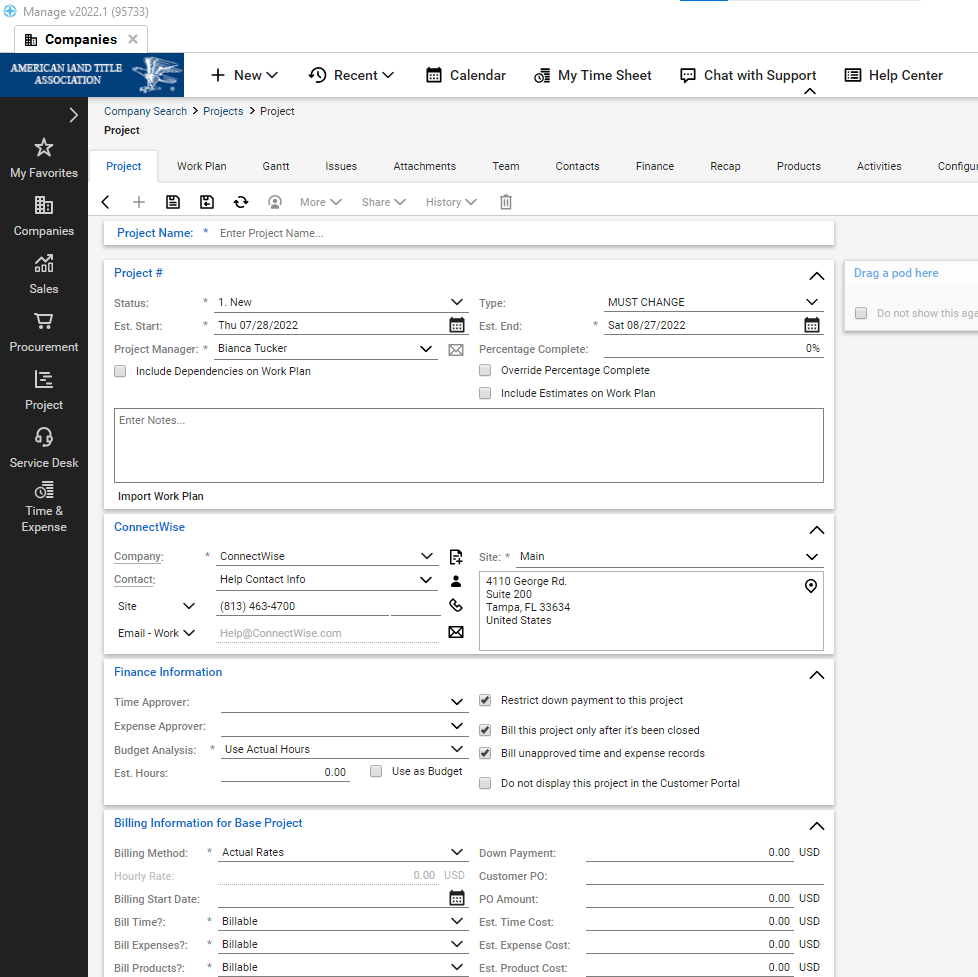Click envelope icon next to Help@ConnectWise.com
Viewport: 978px width, 977px height.
pyautogui.click(x=456, y=632)
